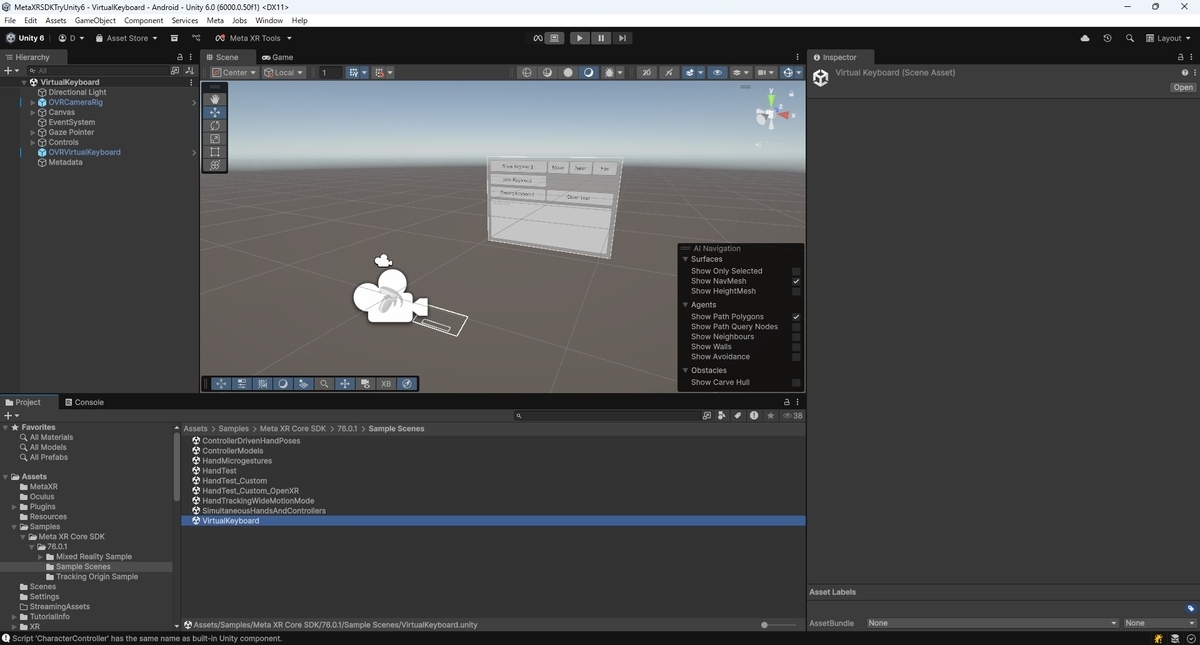Enable Show Carve Hull checkbox
This screenshot has height=645, width=1200.
(796, 382)
